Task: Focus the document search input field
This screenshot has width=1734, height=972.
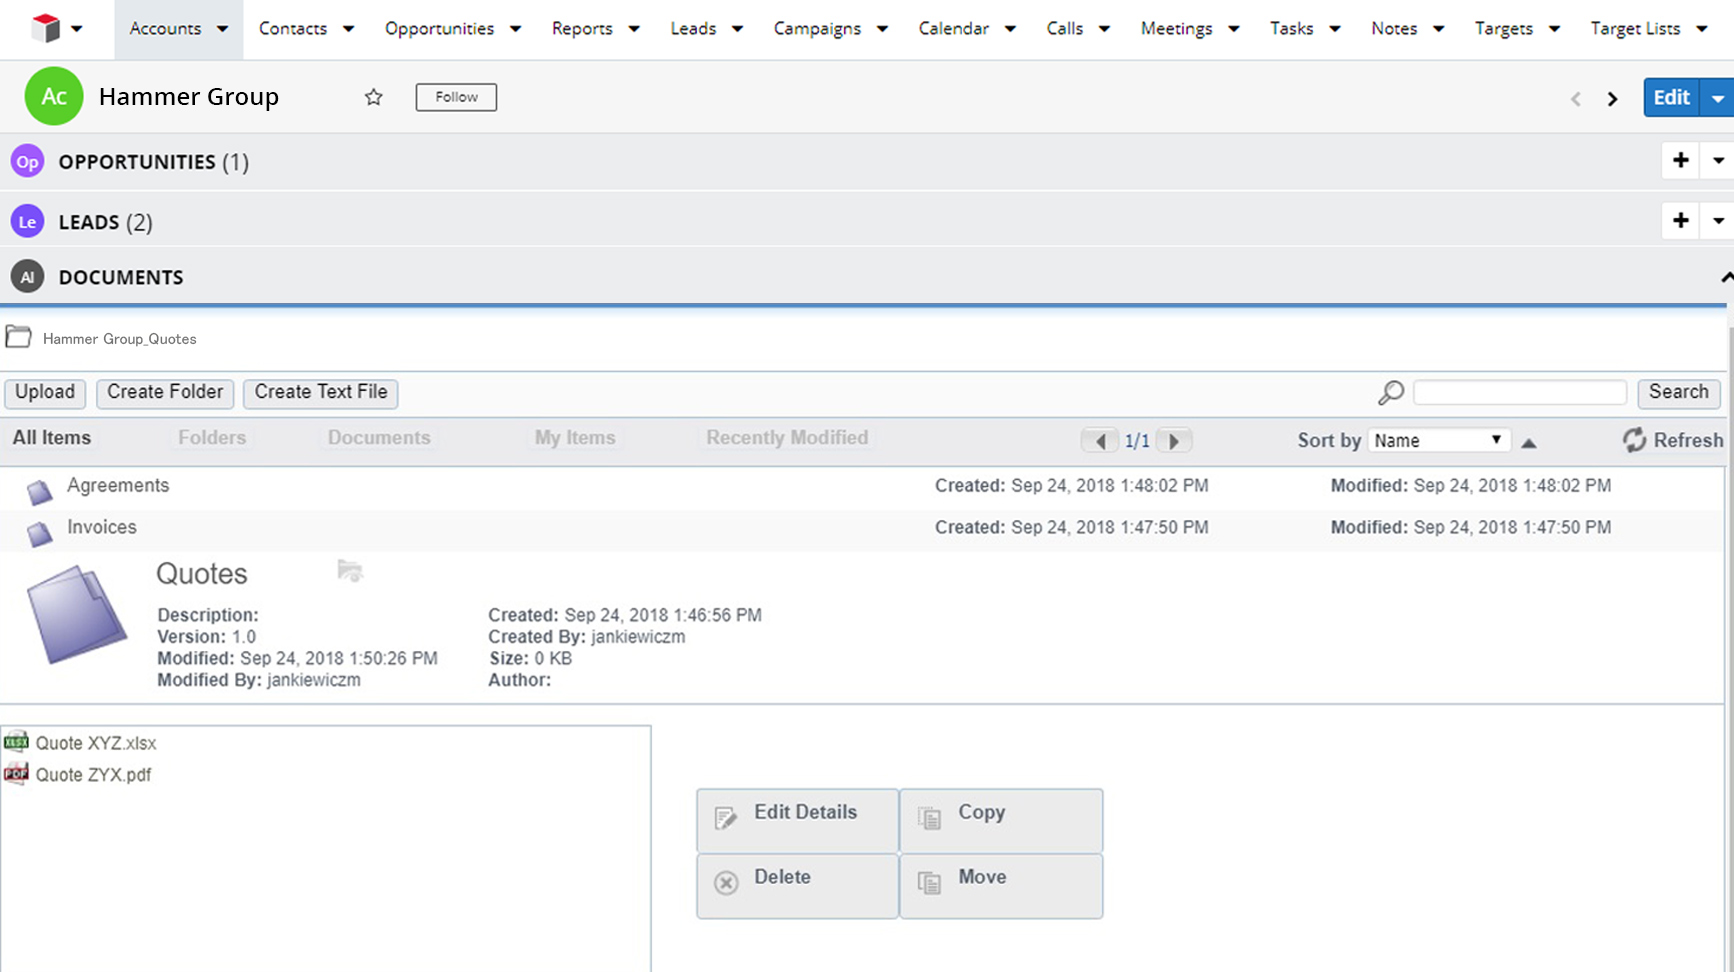Action: point(1520,392)
